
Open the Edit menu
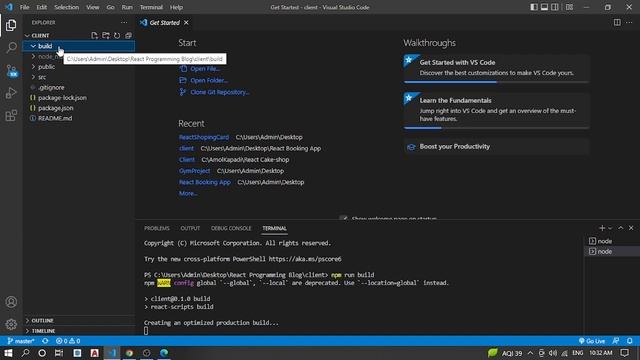[x=41, y=7]
